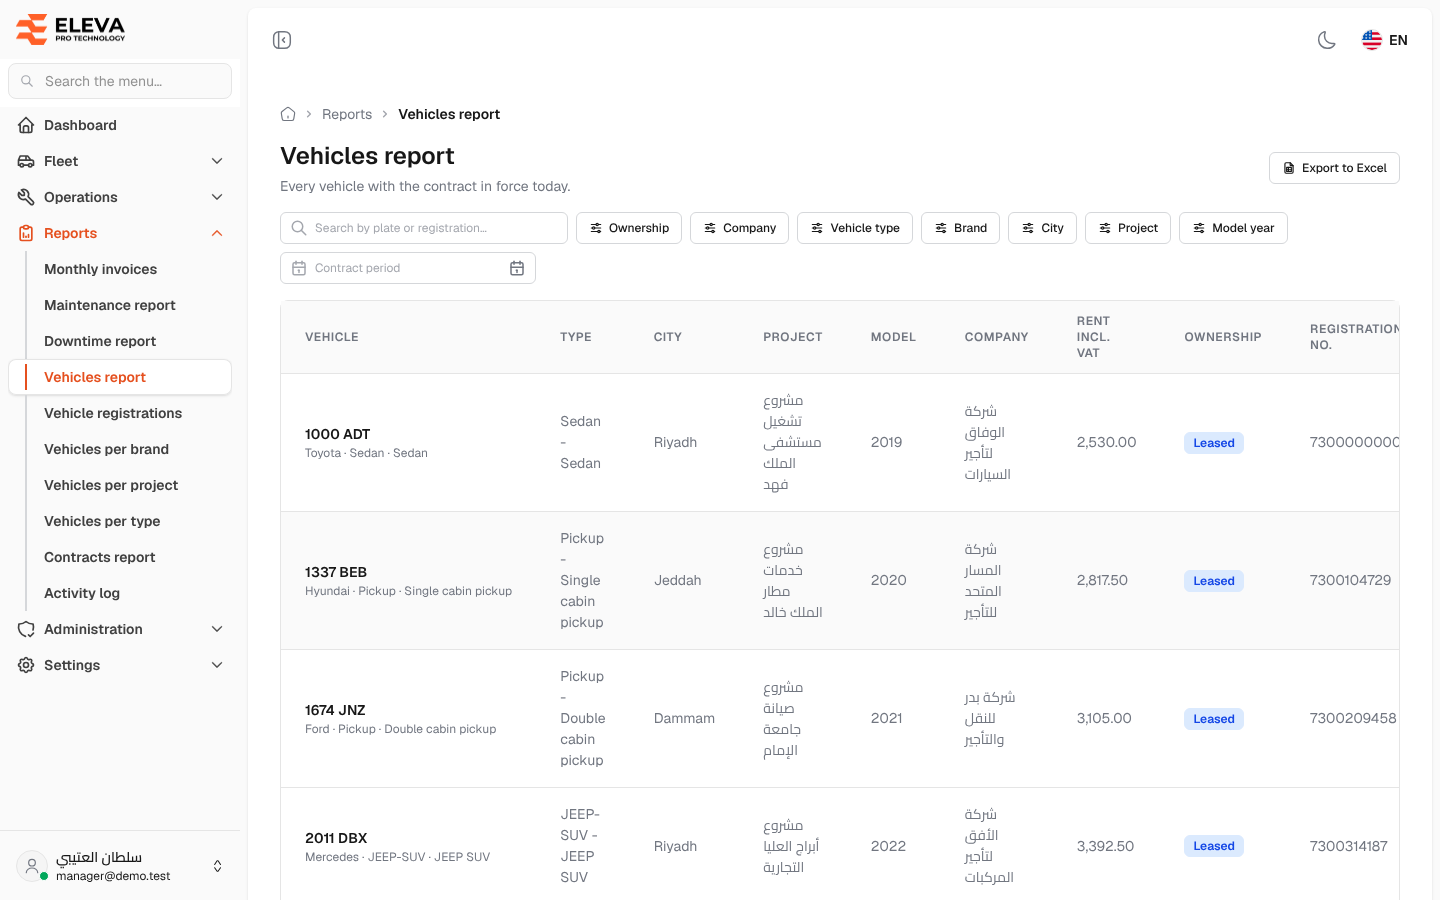The height and width of the screenshot is (900, 1440).
Task: Focus the sidebar menu search box
Action: 120,81
